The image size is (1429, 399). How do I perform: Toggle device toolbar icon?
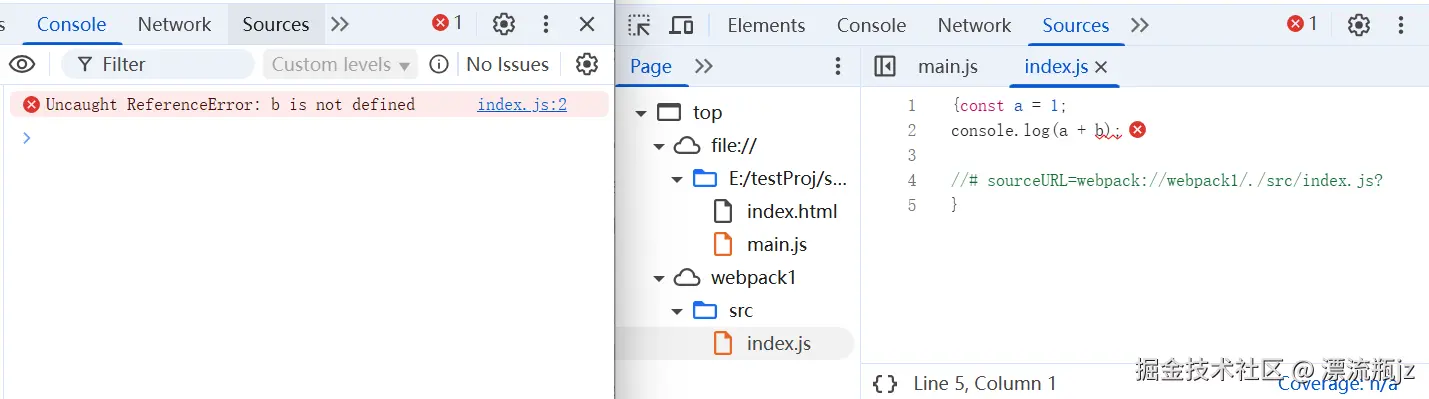pos(681,25)
